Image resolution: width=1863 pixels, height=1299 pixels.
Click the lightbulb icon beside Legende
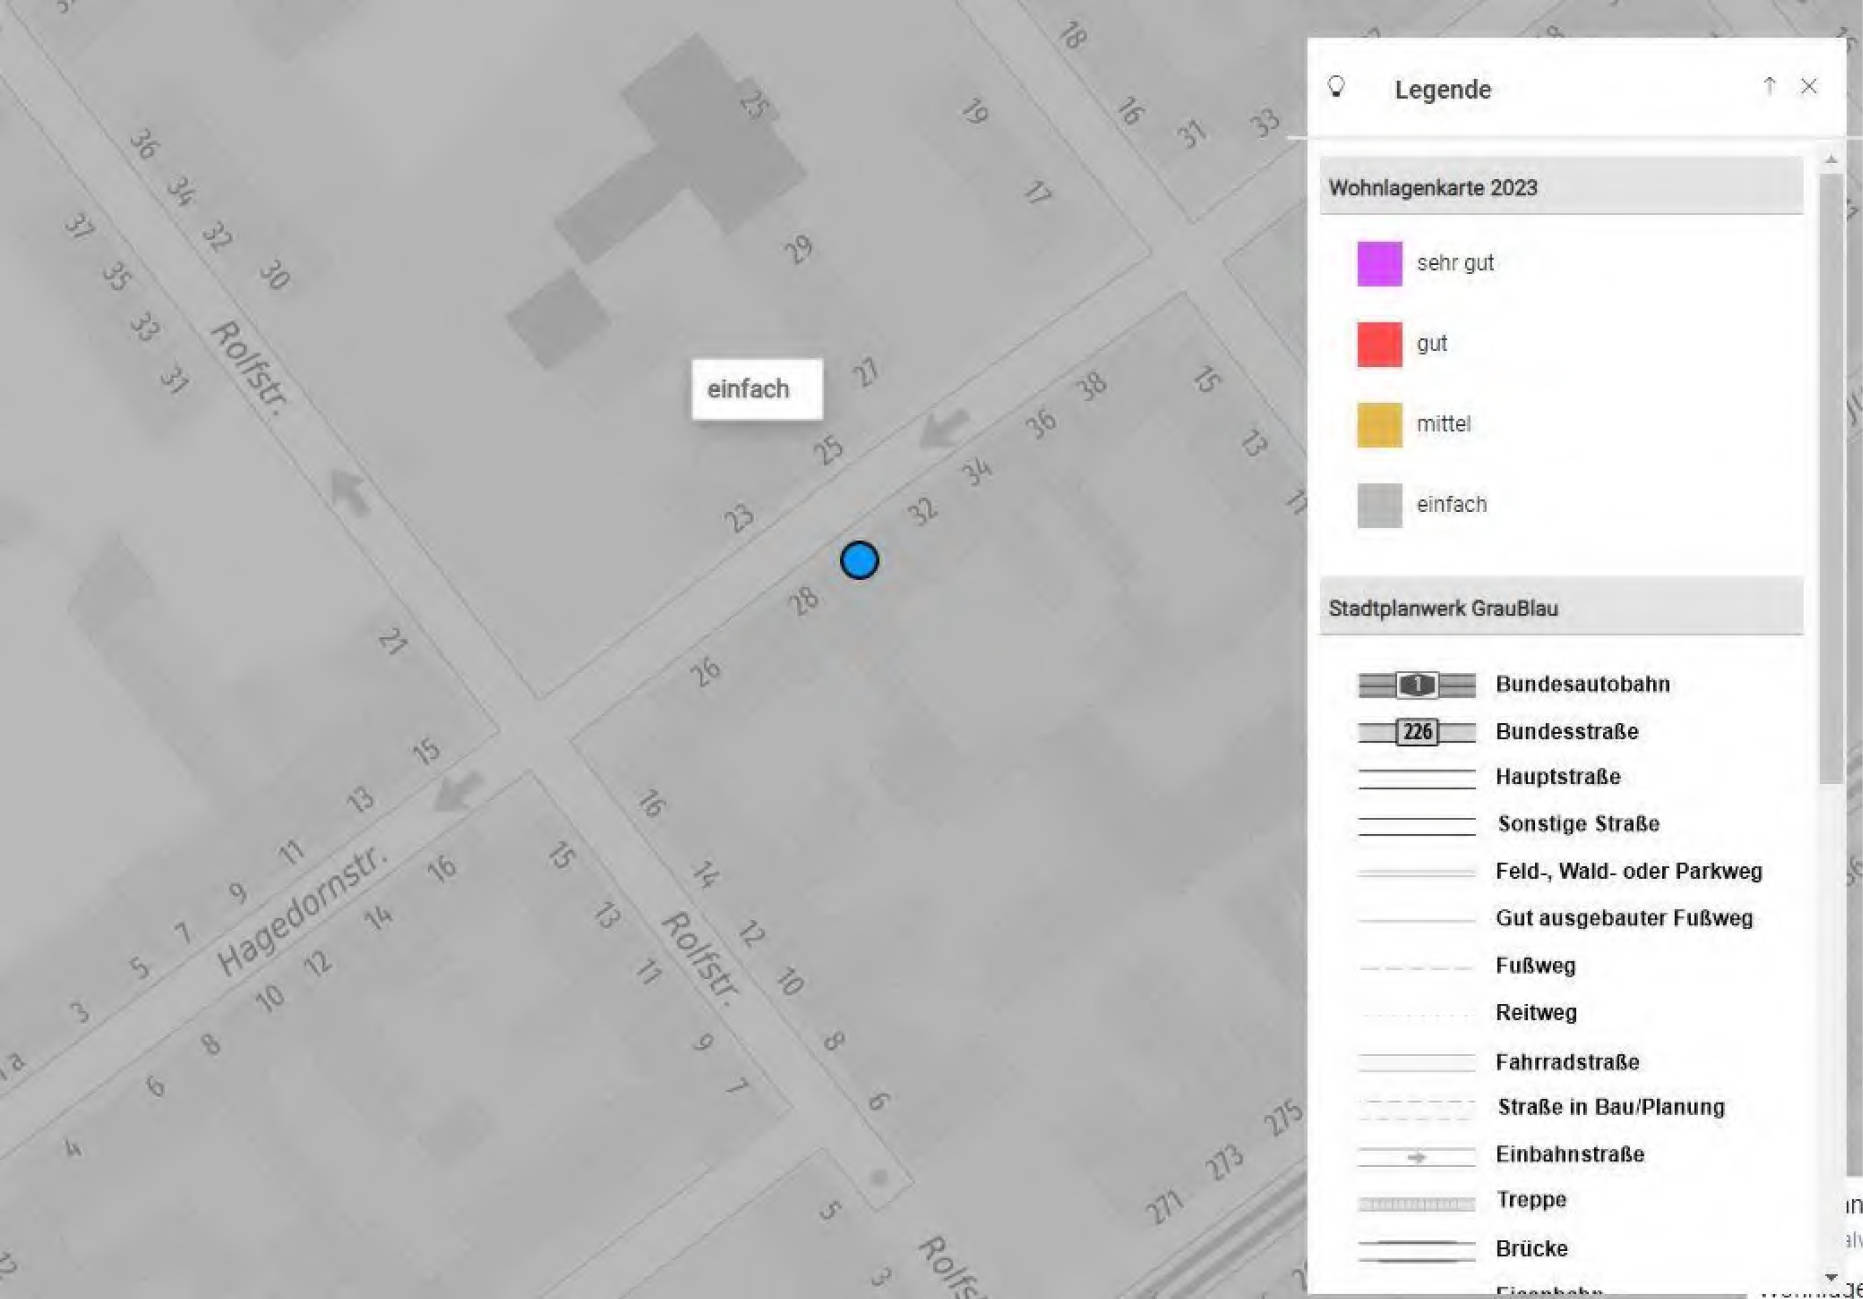pos(1336,87)
